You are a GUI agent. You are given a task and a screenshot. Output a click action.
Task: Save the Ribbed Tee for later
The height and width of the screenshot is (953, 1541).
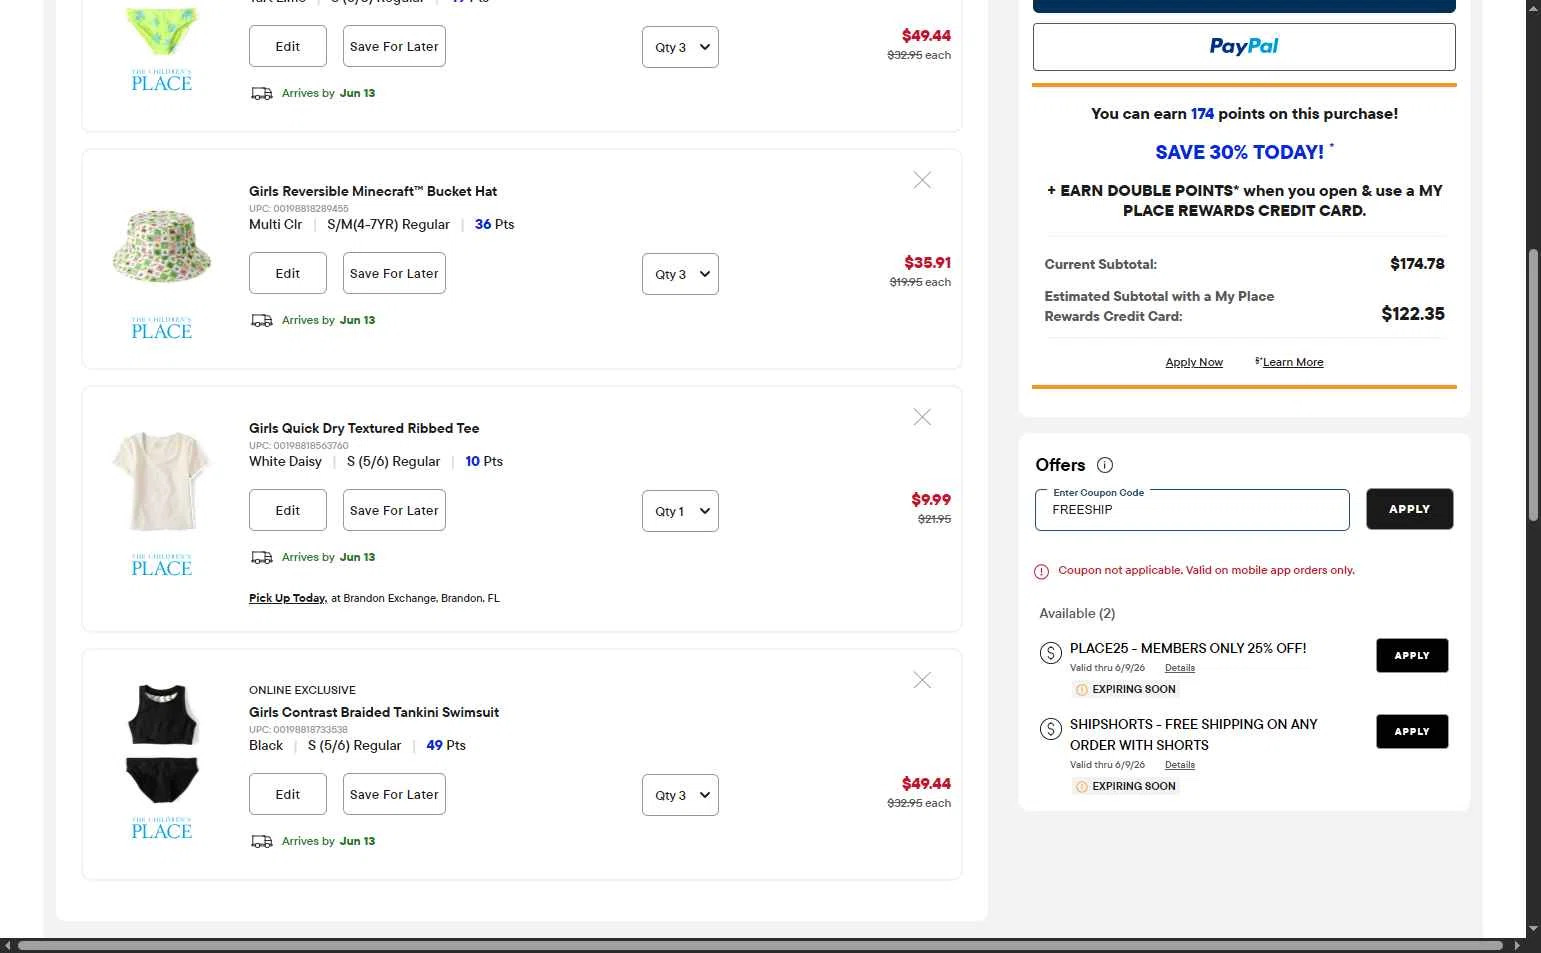click(x=394, y=510)
